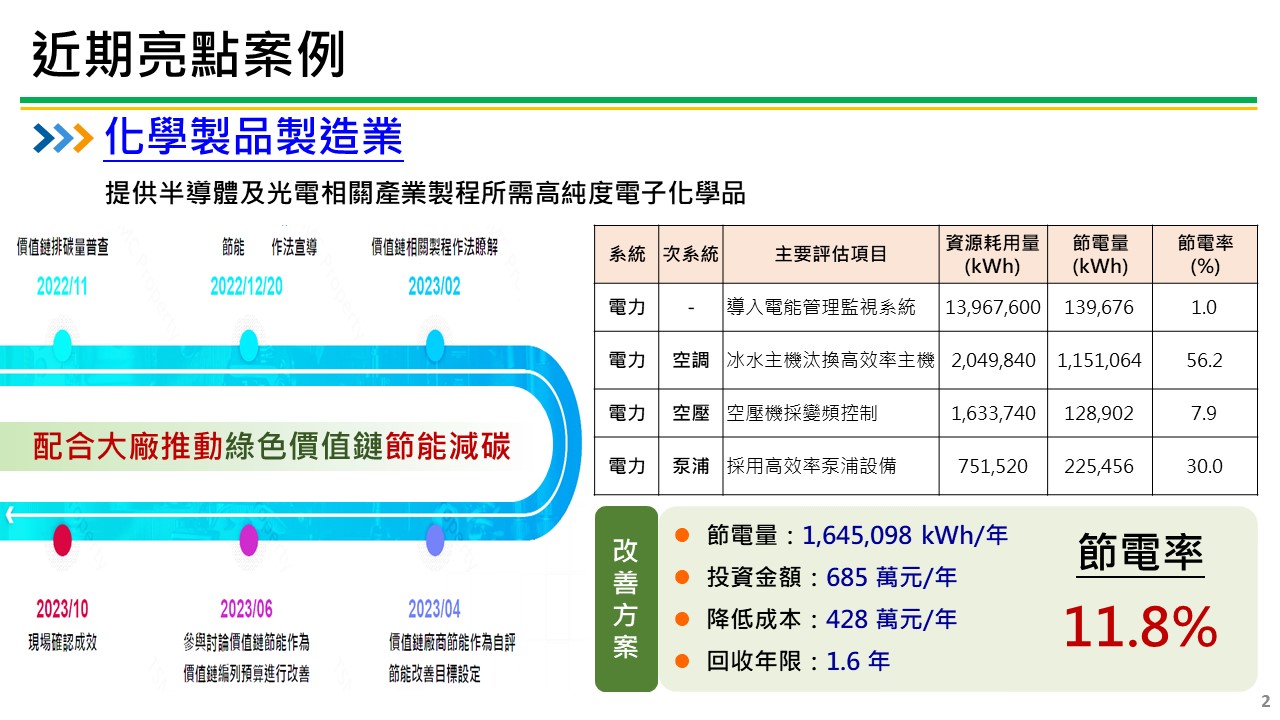Click the blue U-shaped arrow graphic
The image size is (1280, 720).
(x=555, y=440)
